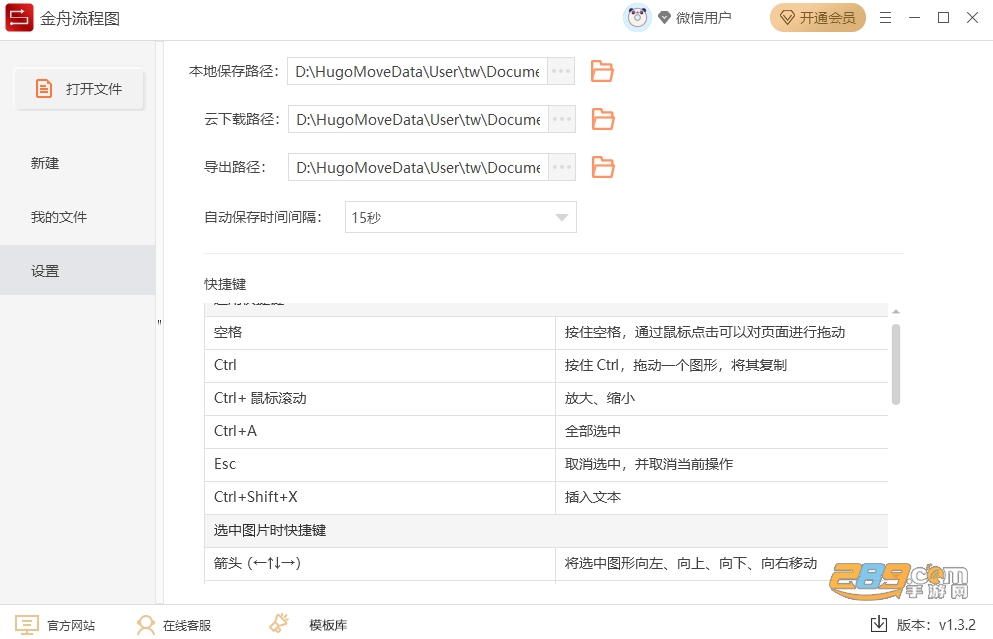The height and width of the screenshot is (639, 993).
Task: Browse cloud download path with ellipsis button
Action: coord(561,119)
